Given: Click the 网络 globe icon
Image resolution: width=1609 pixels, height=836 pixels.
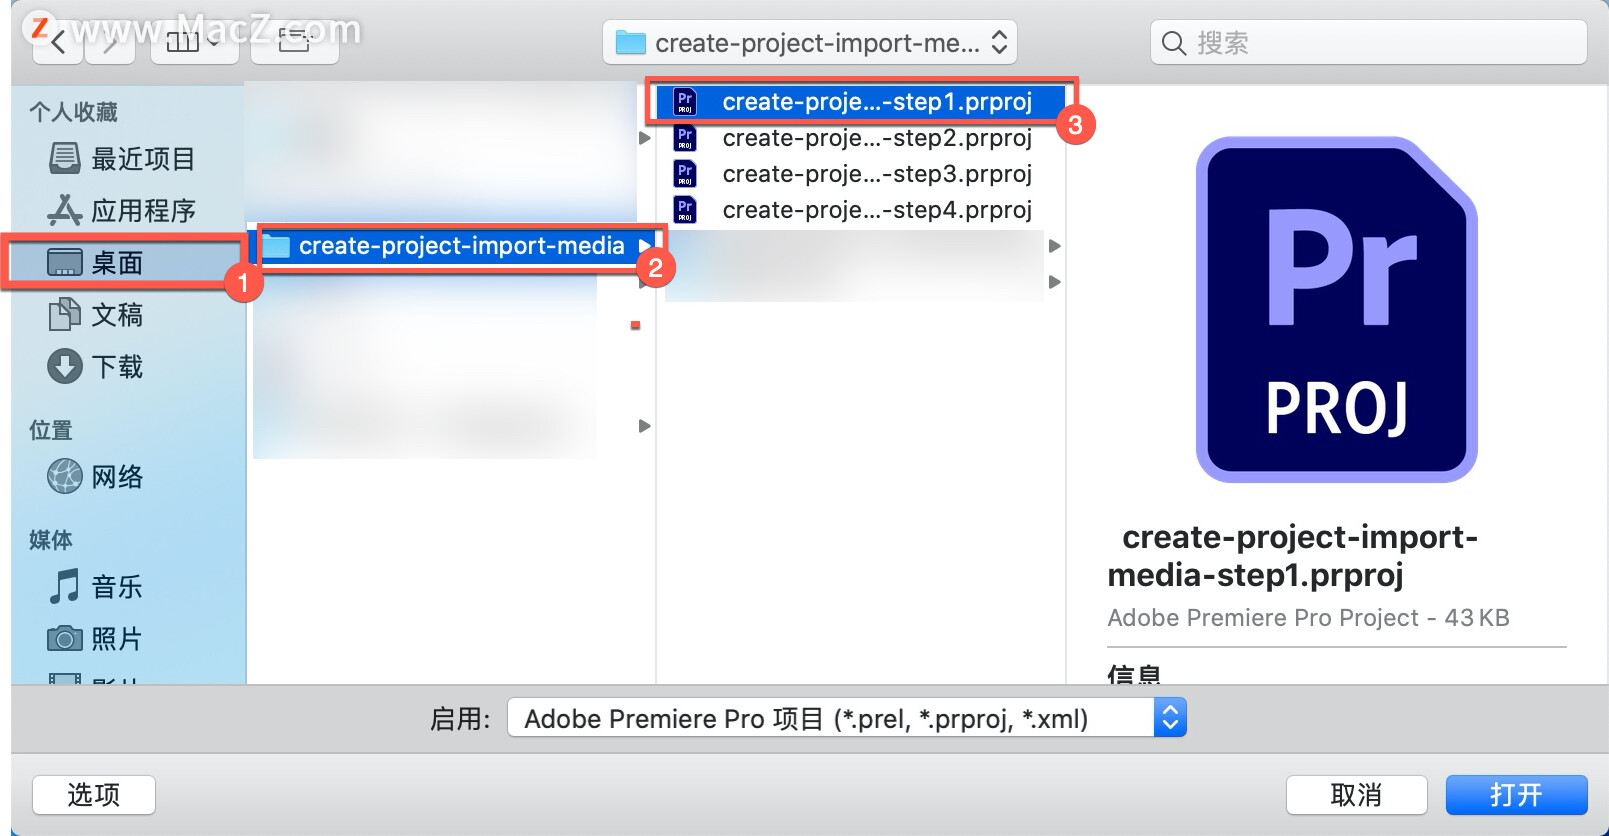Looking at the screenshot, I should (x=65, y=476).
